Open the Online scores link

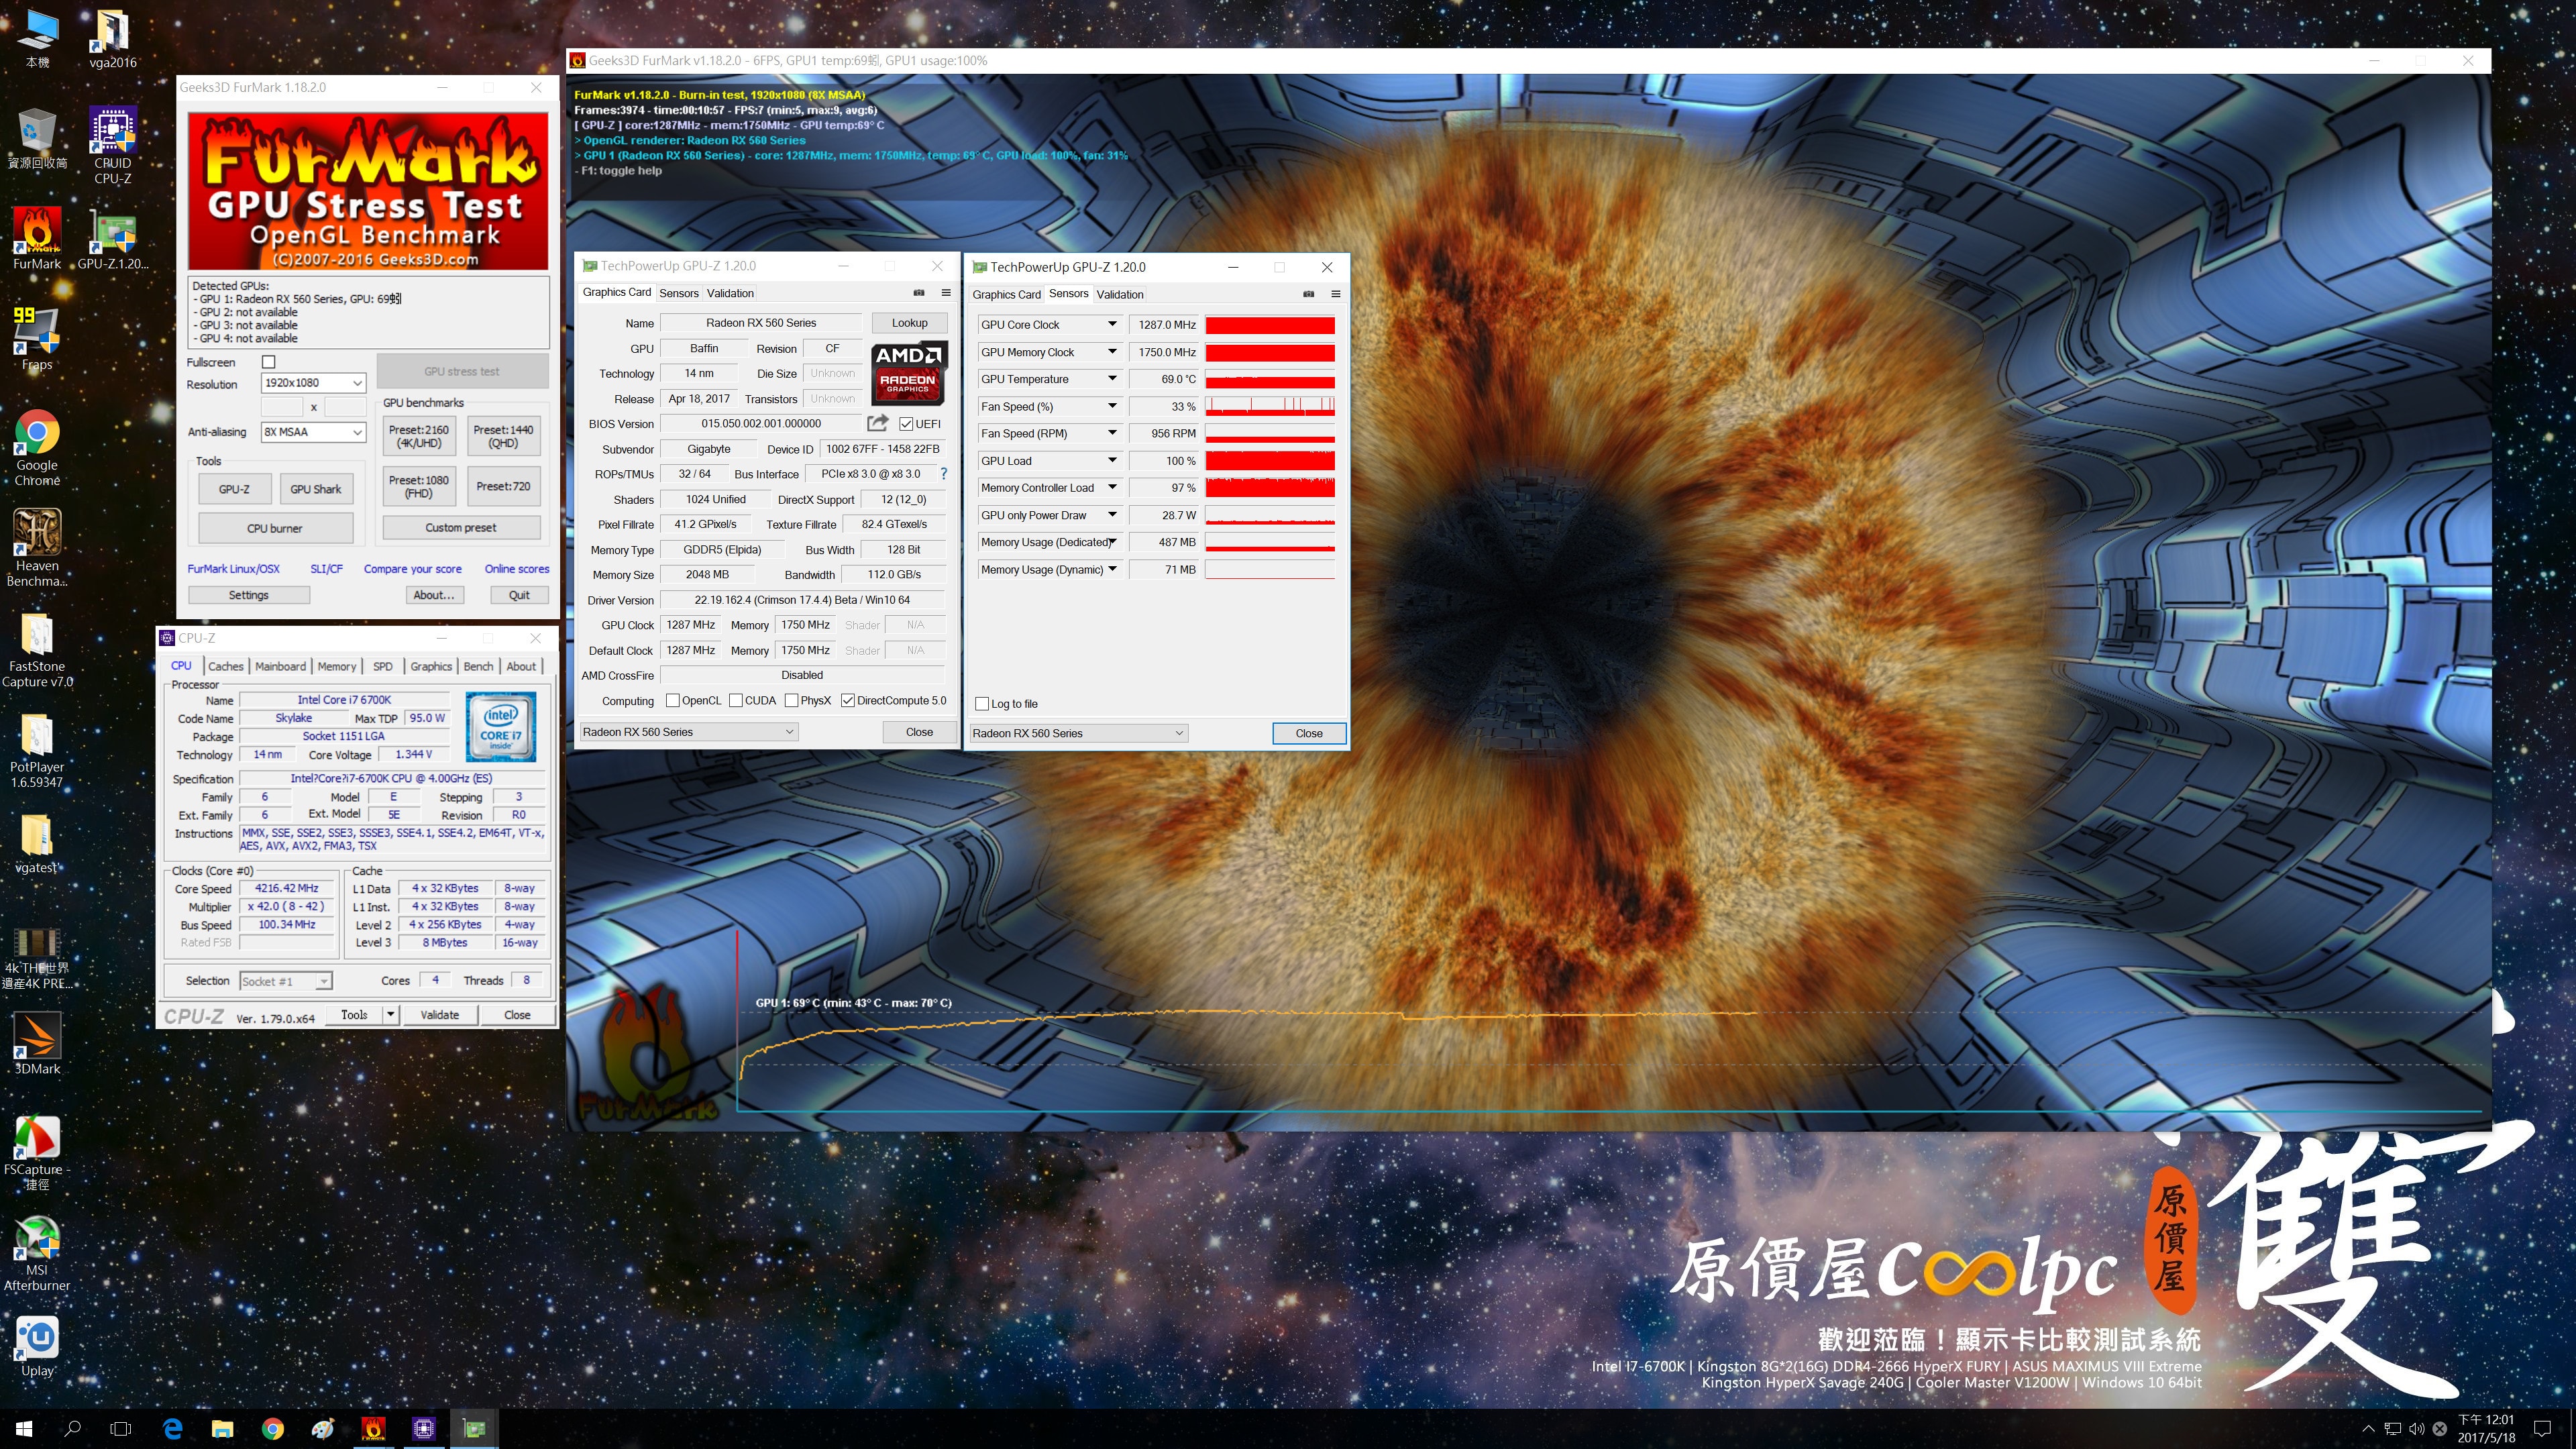click(516, 569)
